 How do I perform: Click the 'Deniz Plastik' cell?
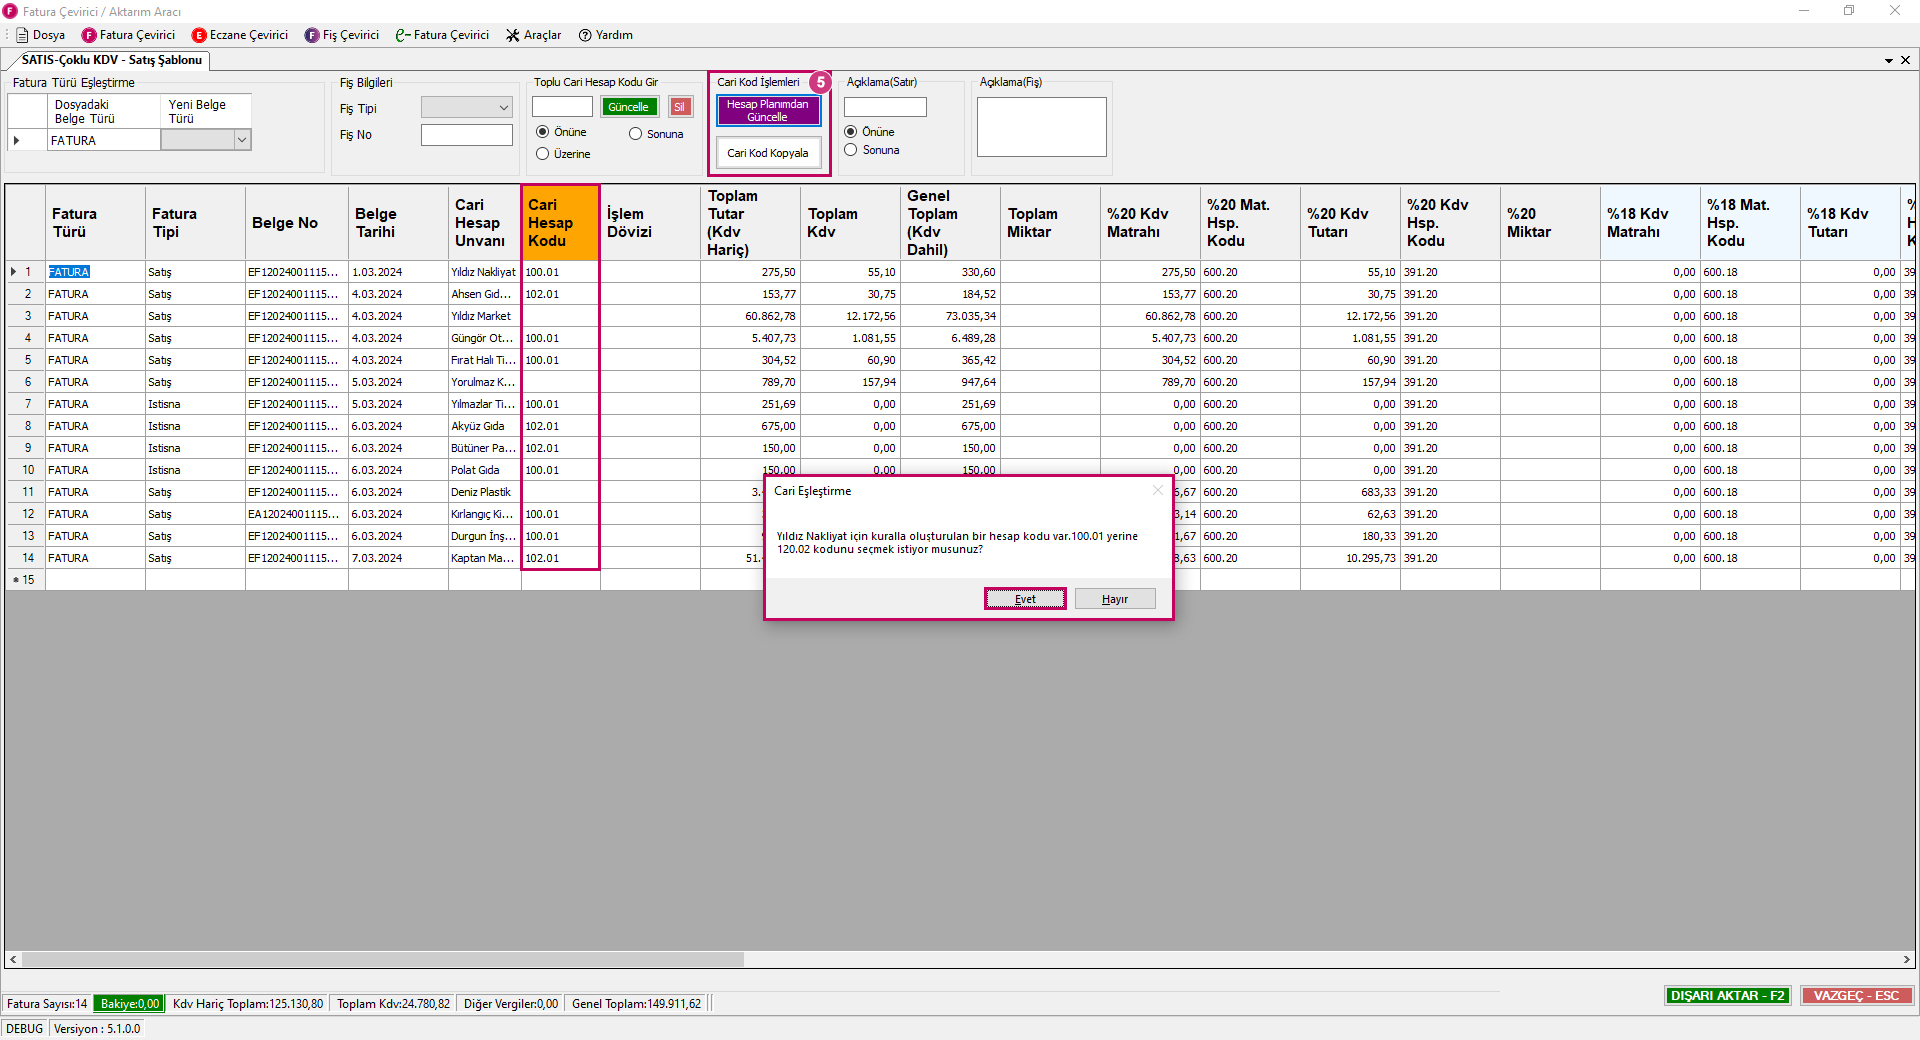(484, 492)
